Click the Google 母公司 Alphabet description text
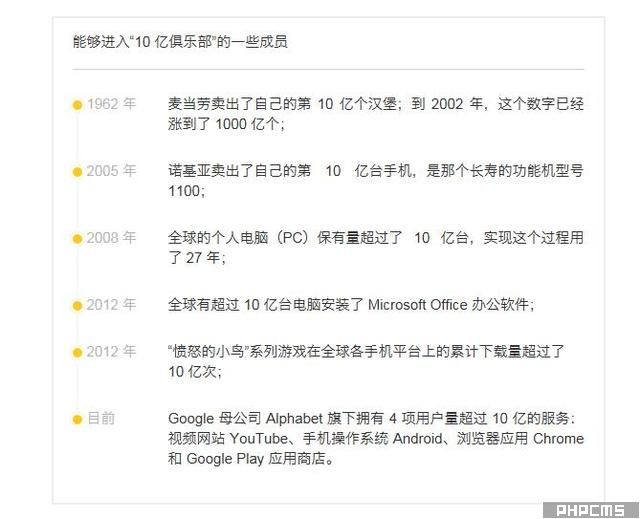Image resolution: width=640 pixels, height=519 pixels. (x=375, y=439)
